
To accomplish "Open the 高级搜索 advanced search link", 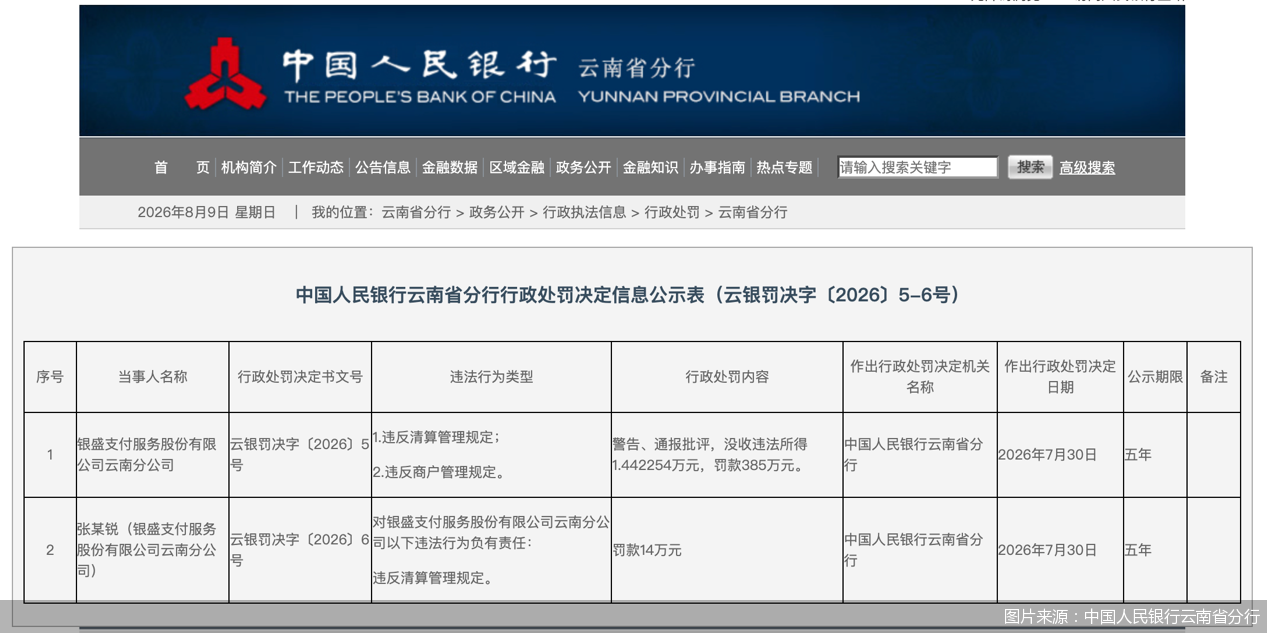I will coord(1087,167).
